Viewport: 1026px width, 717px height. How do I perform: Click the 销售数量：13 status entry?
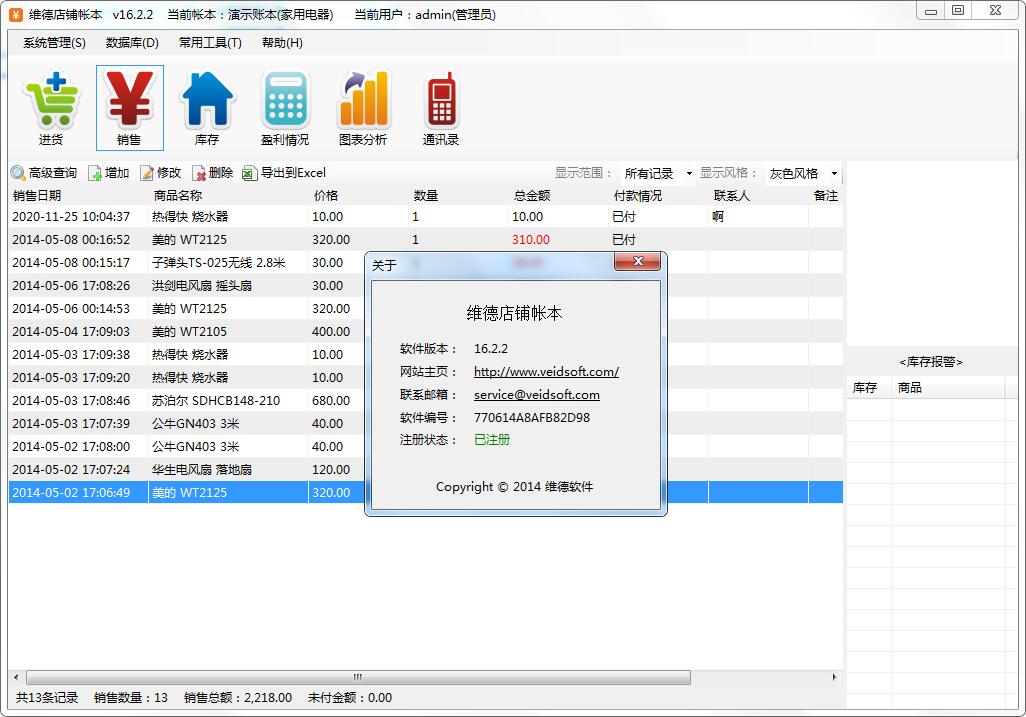(131, 697)
